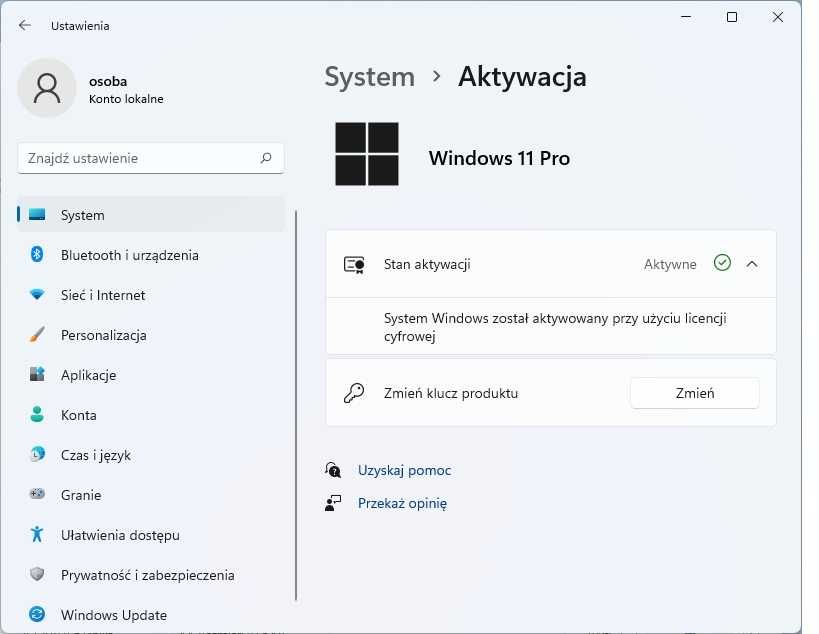
Task: Click the Aplikacje sidebar icon
Action: pos(37,375)
